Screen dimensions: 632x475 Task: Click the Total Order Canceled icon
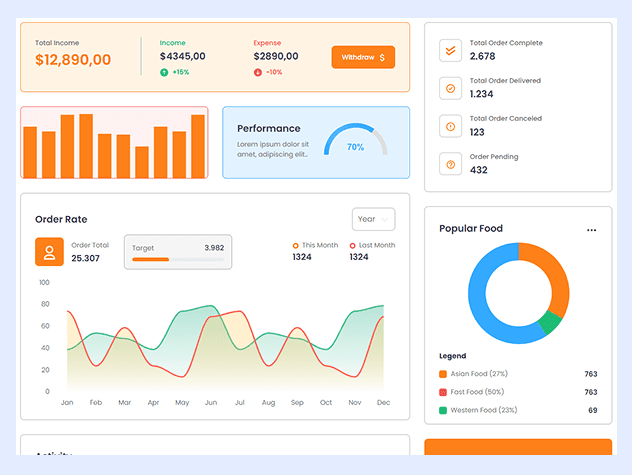(450, 126)
